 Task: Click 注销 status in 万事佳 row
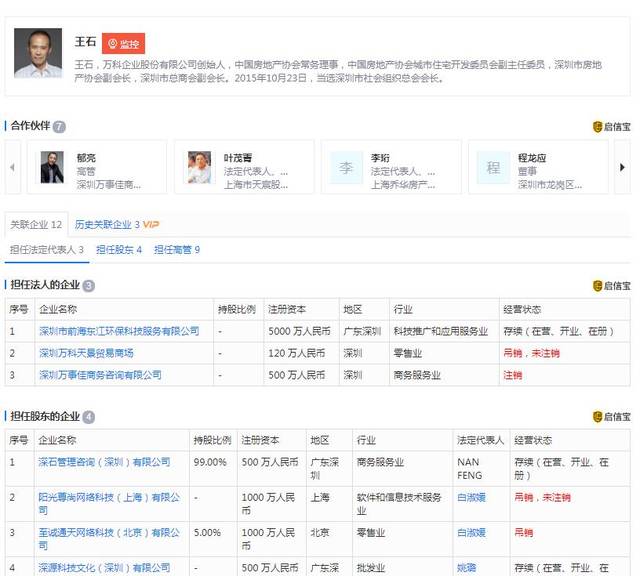pyautogui.click(x=513, y=375)
